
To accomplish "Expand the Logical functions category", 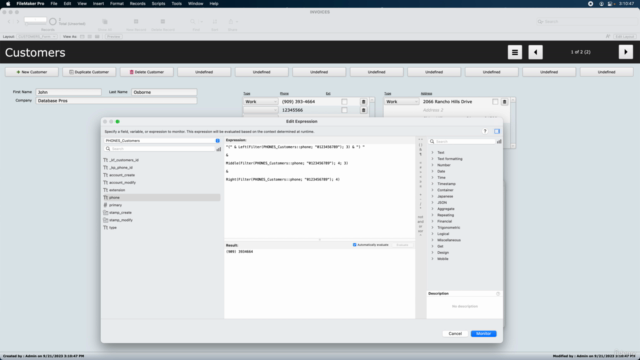I will [x=433, y=234].
